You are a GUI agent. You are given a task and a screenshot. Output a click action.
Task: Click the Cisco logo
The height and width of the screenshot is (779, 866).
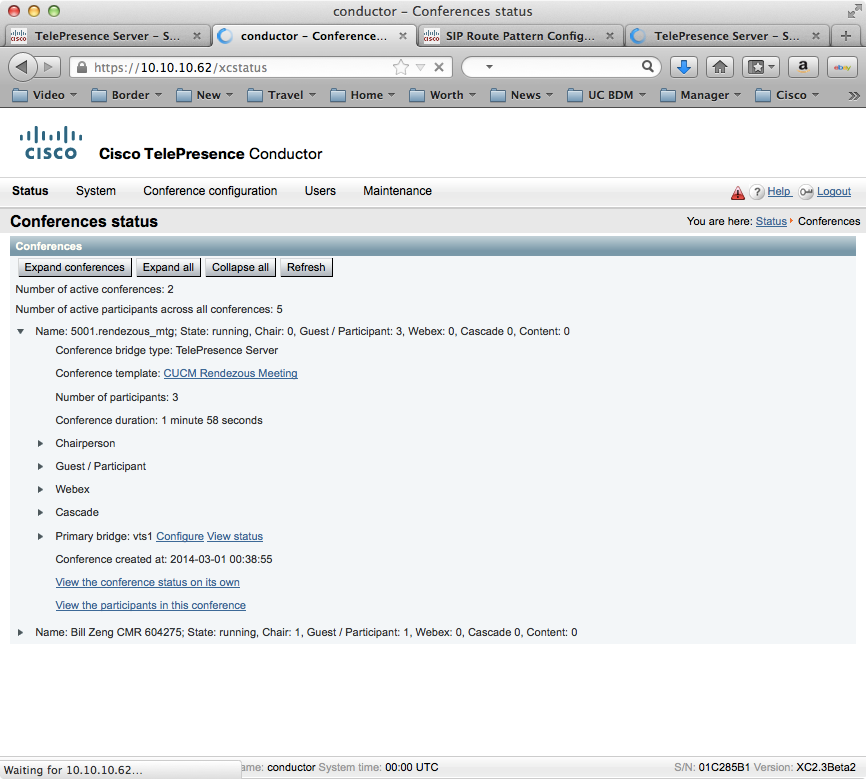51,143
